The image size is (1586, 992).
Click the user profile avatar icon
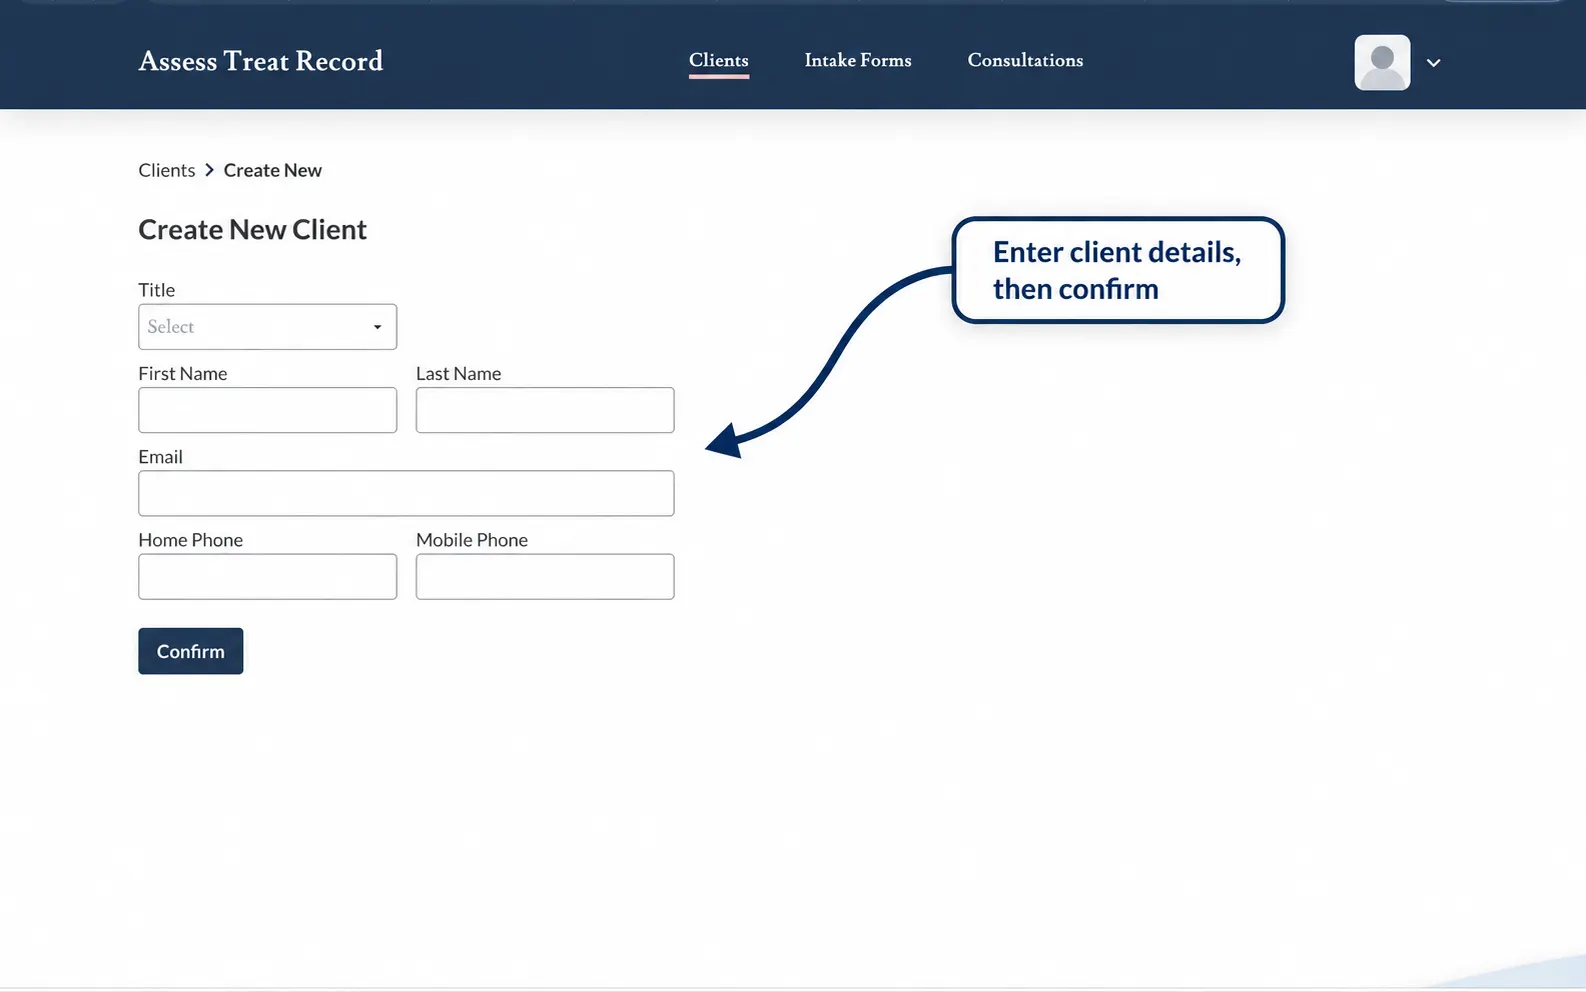pyautogui.click(x=1382, y=62)
